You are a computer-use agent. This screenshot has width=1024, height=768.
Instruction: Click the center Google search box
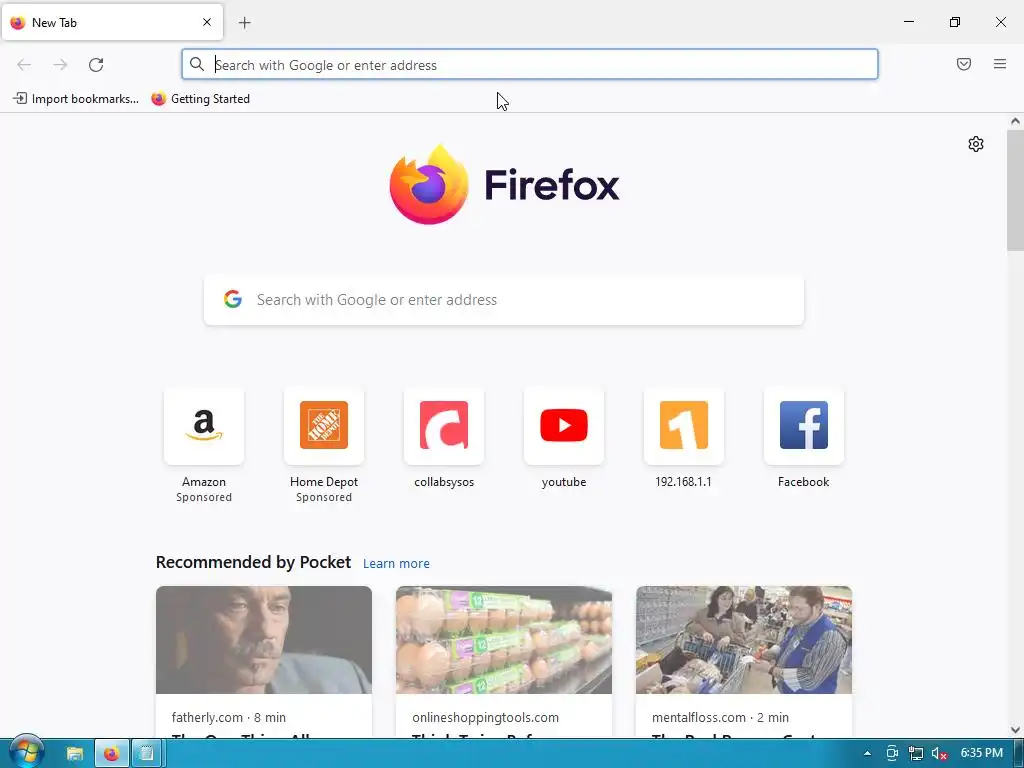click(504, 300)
